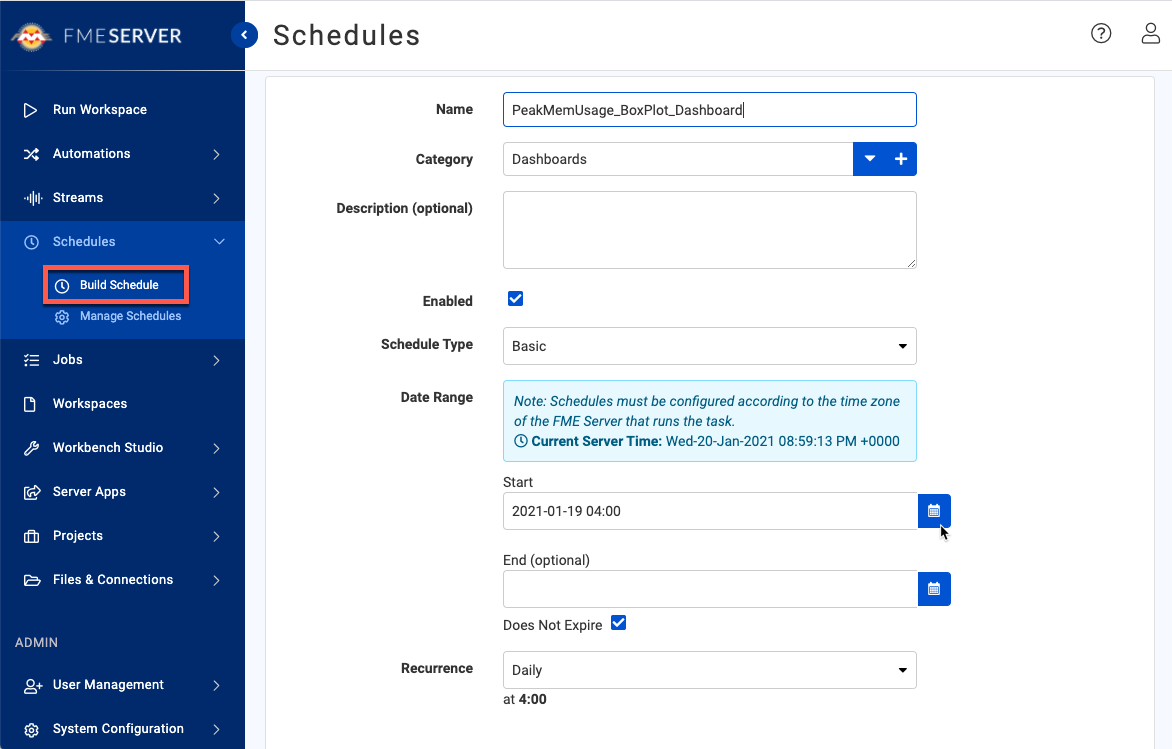The height and width of the screenshot is (749, 1172).
Task: Open the Jobs menu item
Action: [x=123, y=360]
